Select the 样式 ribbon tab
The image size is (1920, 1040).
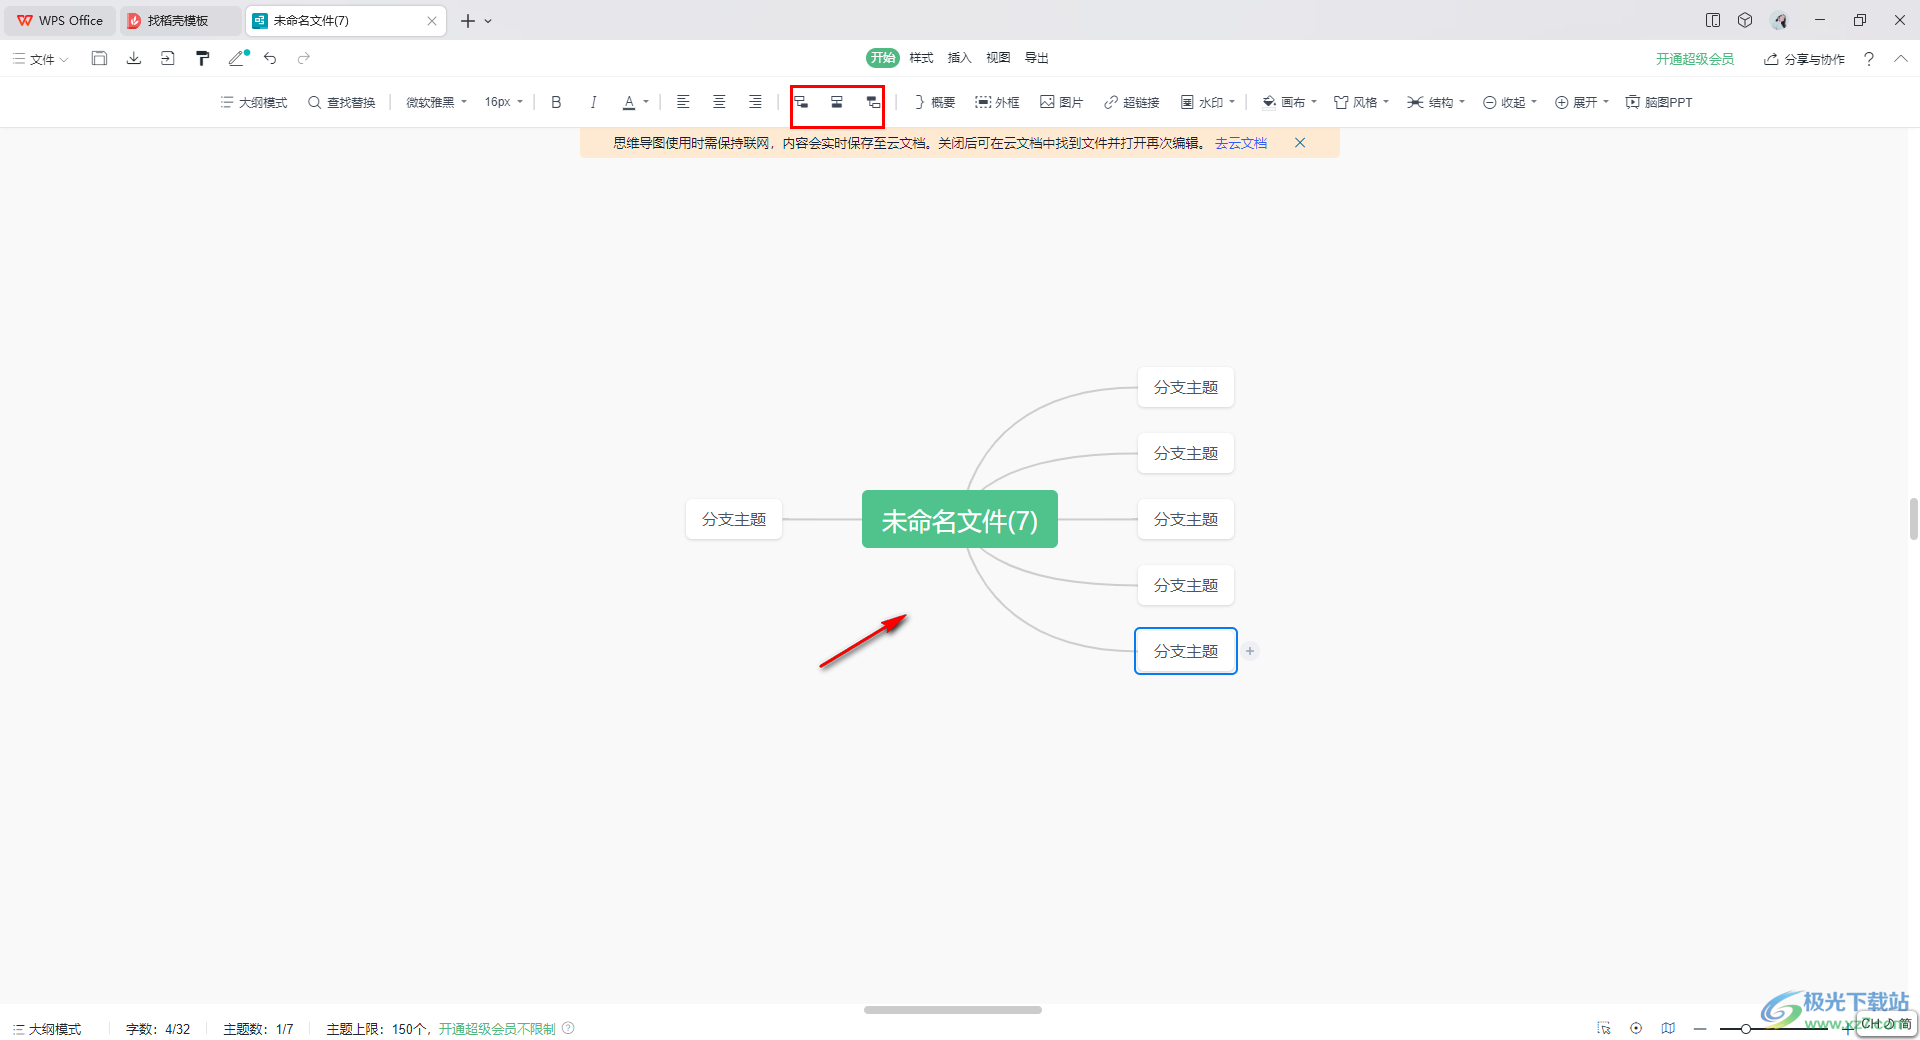pyautogui.click(x=921, y=58)
